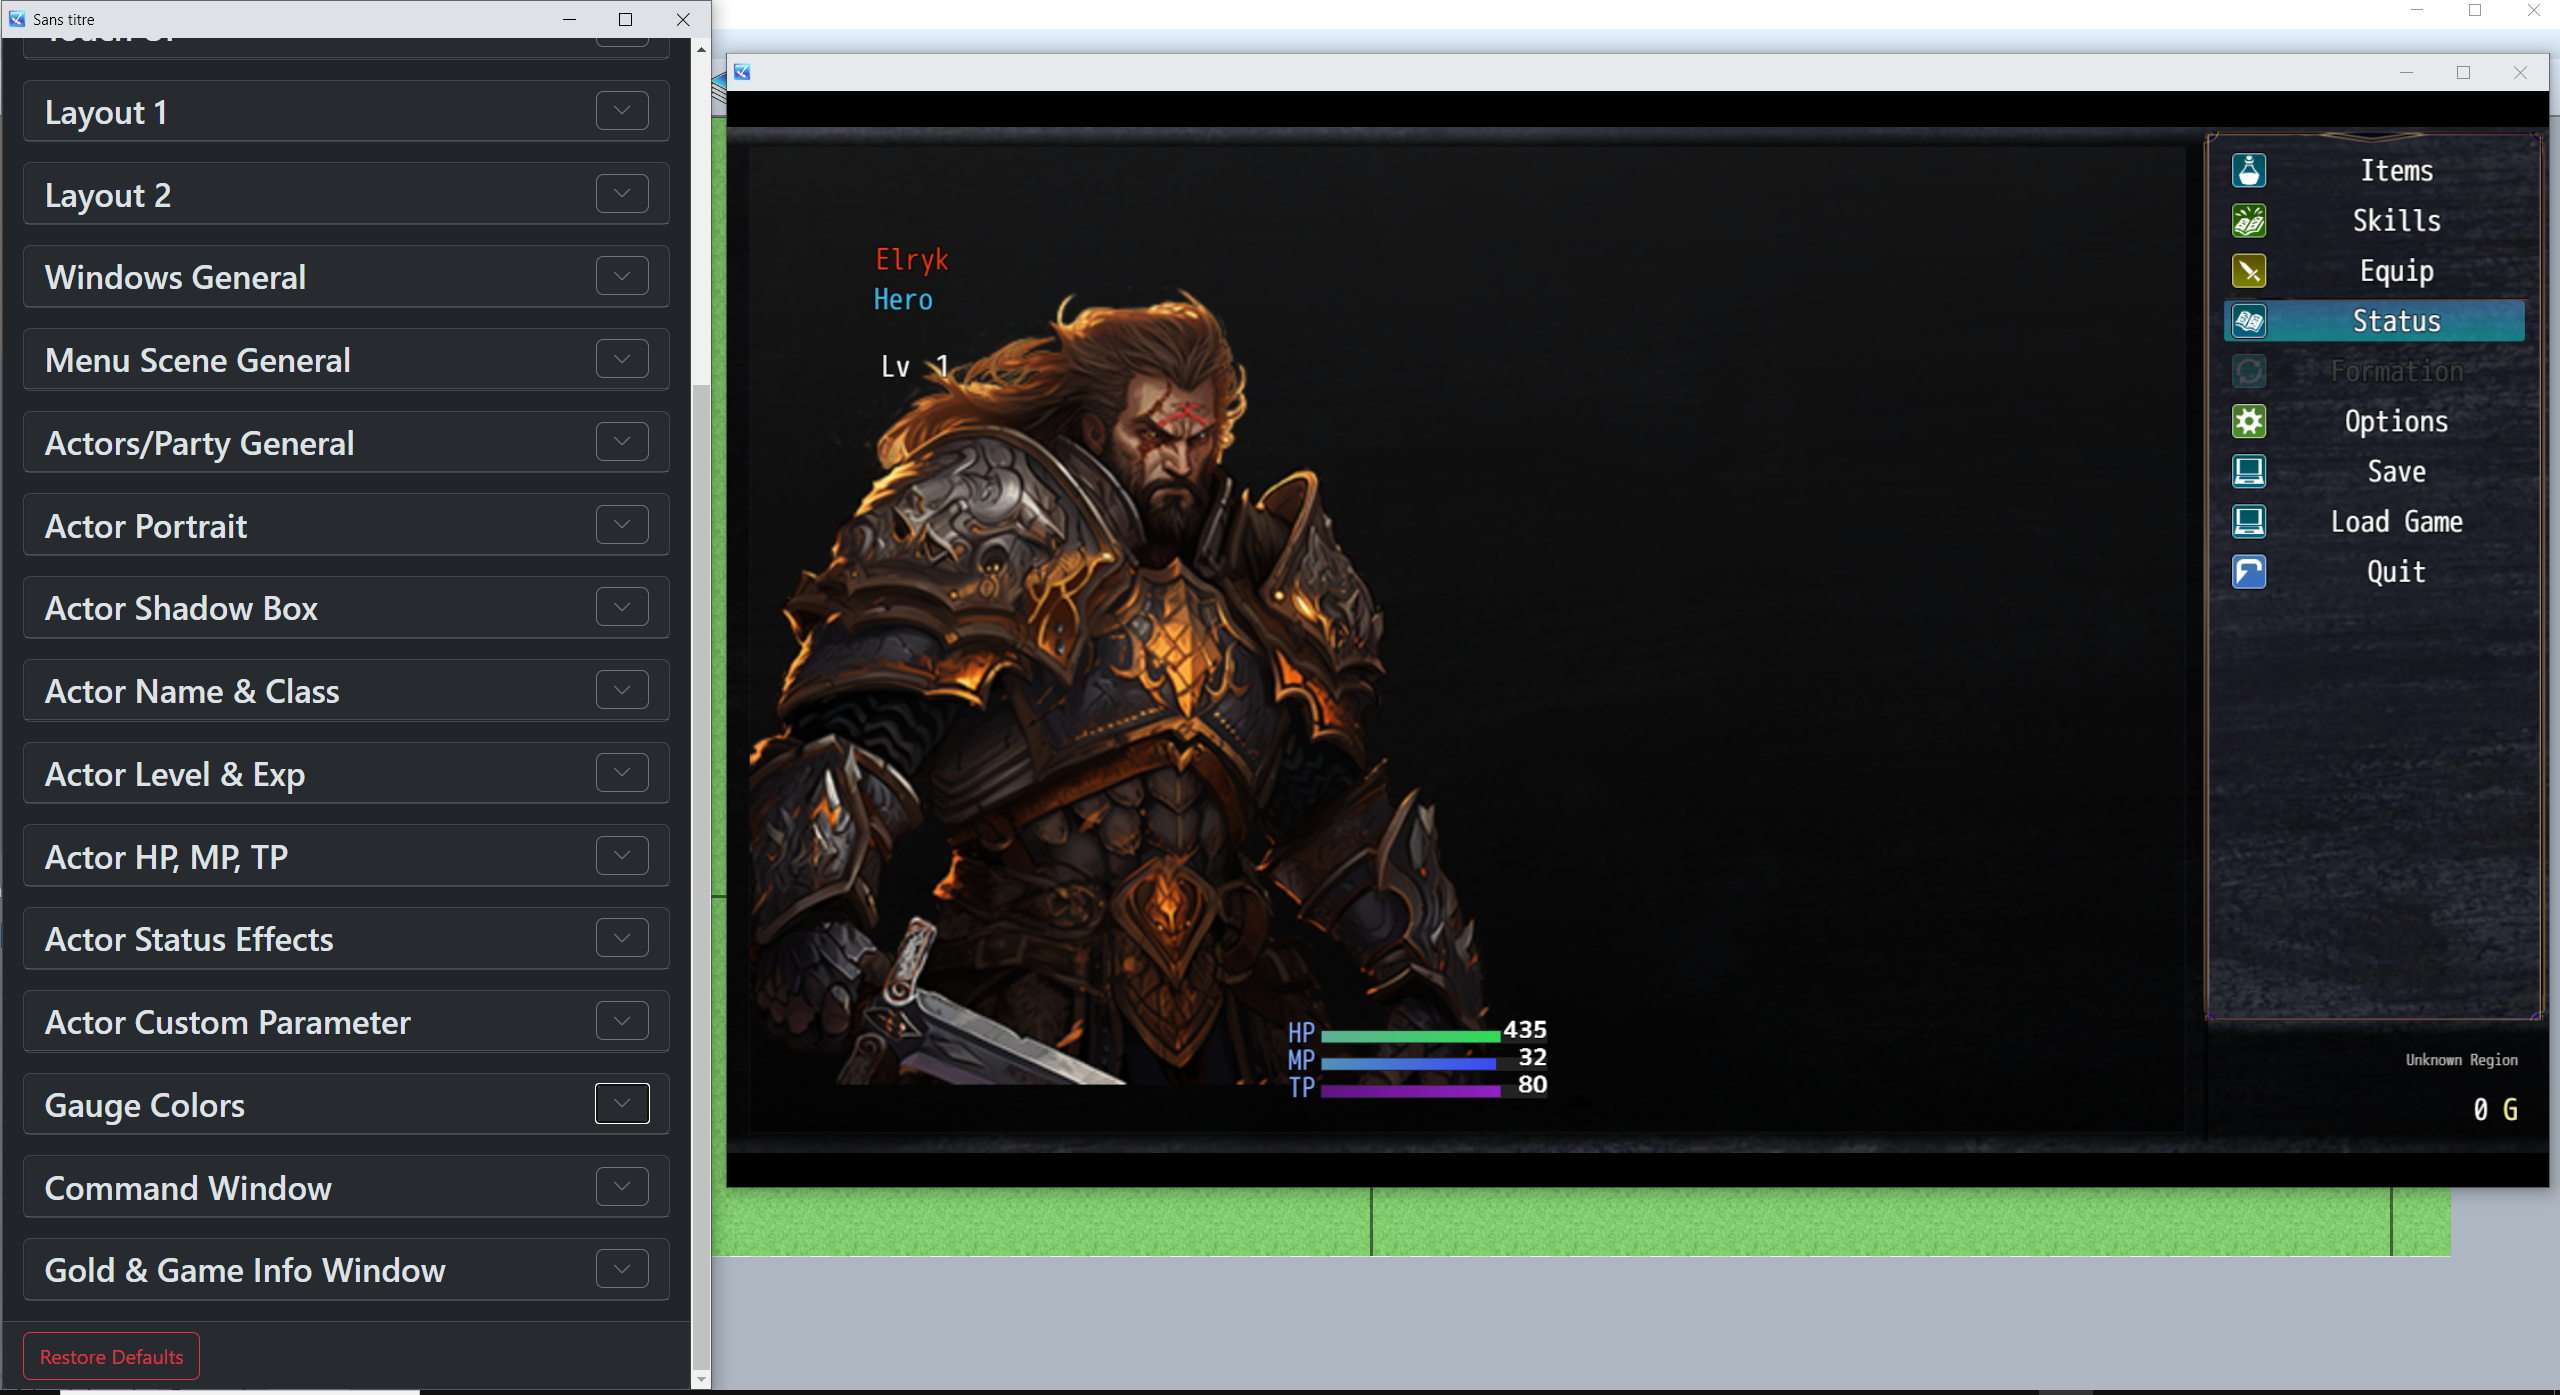Minimize the Sans titre window

coord(569,19)
